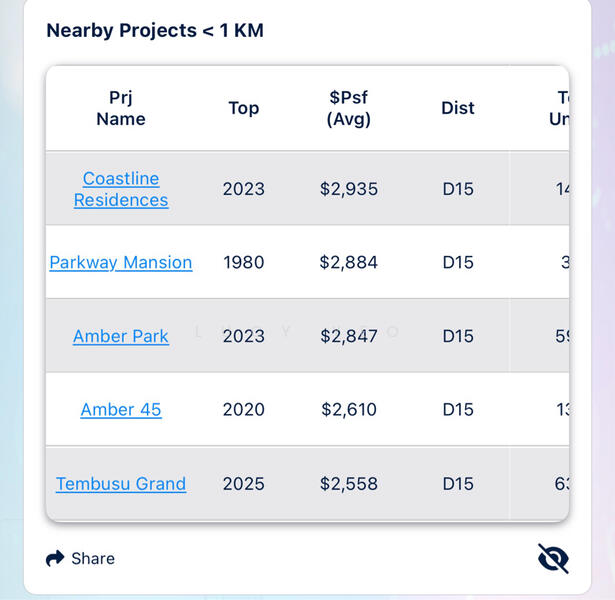Select the $2,558 price cell
Viewport: 615px width, 600px height.
pos(349,483)
